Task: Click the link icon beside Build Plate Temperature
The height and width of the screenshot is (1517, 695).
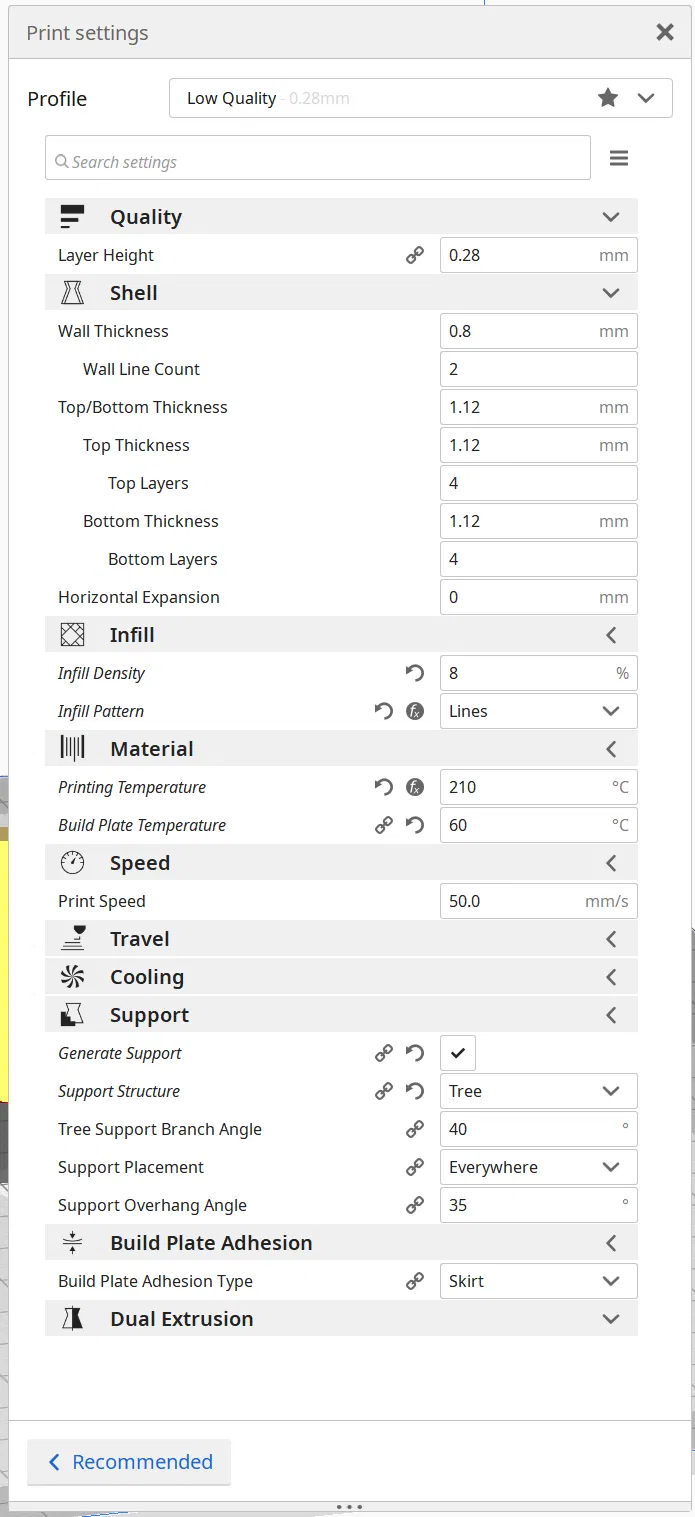Action: pyautogui.click(x=383, y=825)
